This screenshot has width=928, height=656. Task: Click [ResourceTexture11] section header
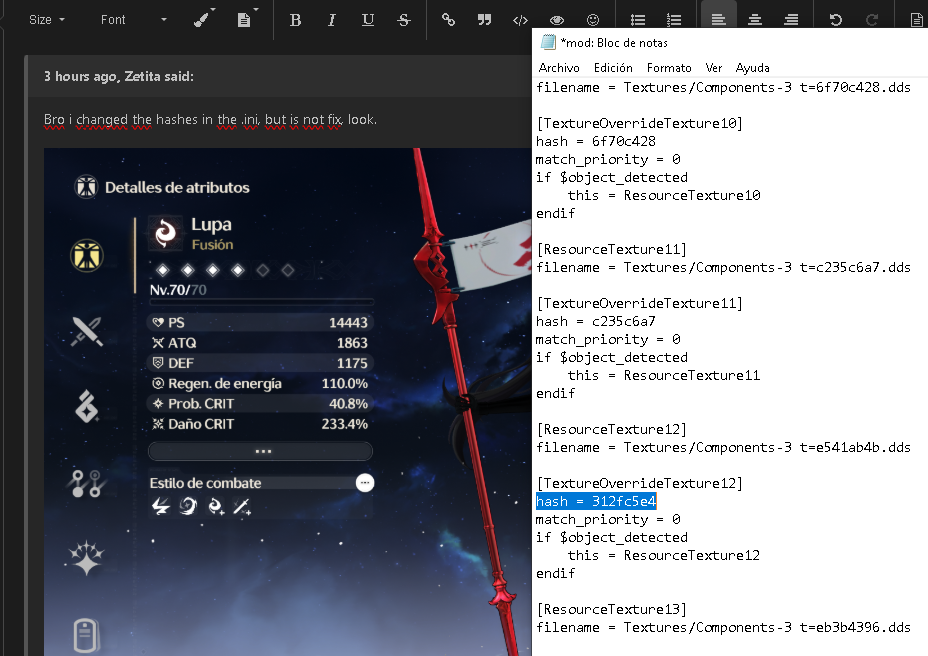click(x=611, y=249)
